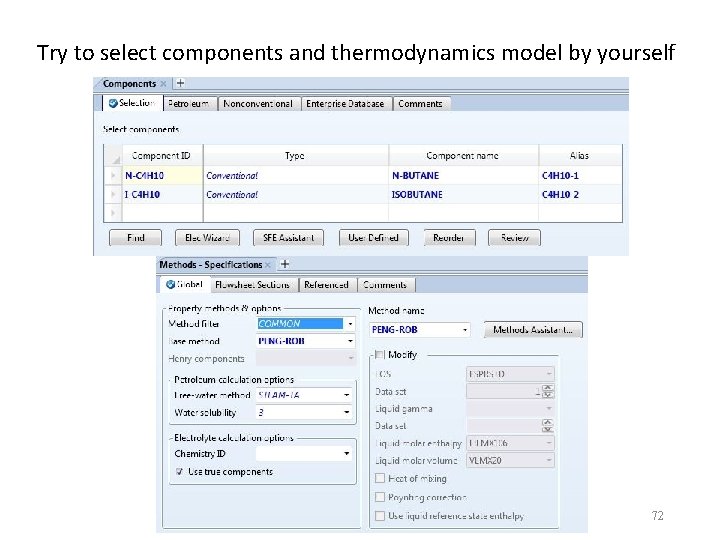Viewport: 720px width, 540px height.
Task: Switch to the Petroleum tab
Action: pos(188,104)
